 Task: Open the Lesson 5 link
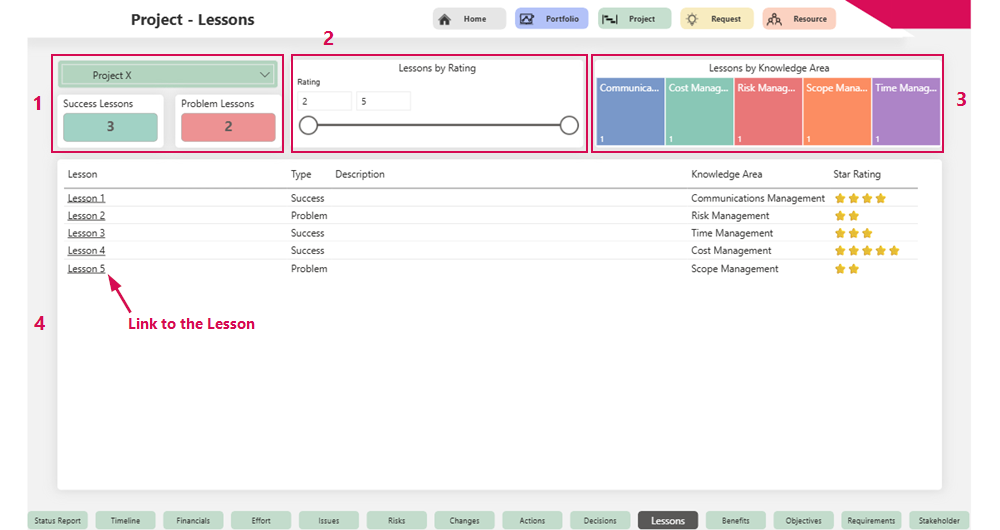[86, 269]
